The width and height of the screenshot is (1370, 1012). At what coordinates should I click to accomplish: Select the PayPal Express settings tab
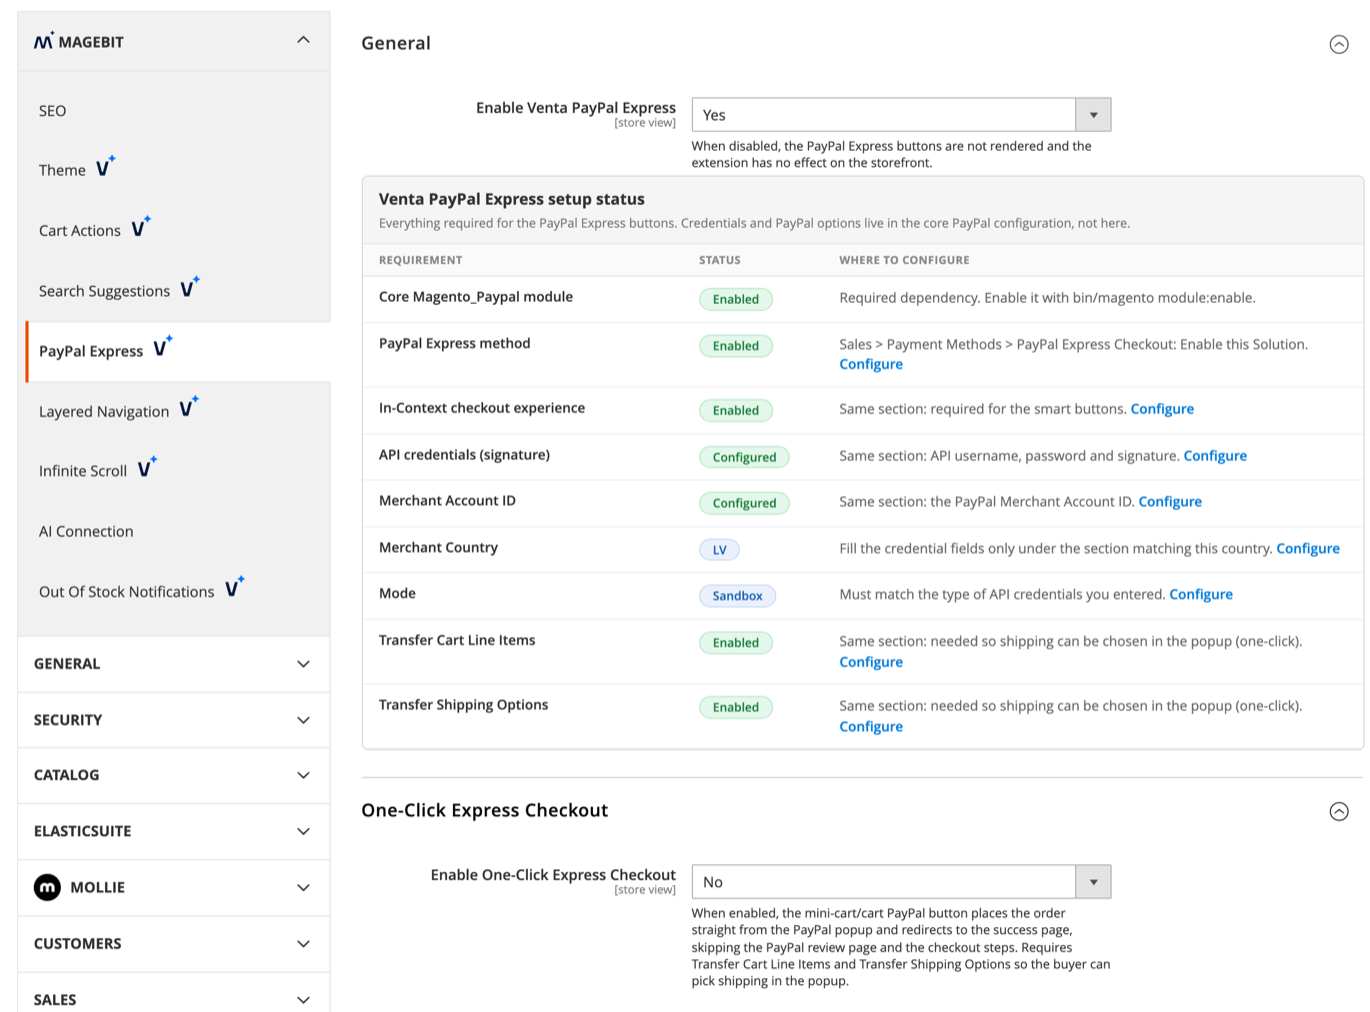pos(177,351)
